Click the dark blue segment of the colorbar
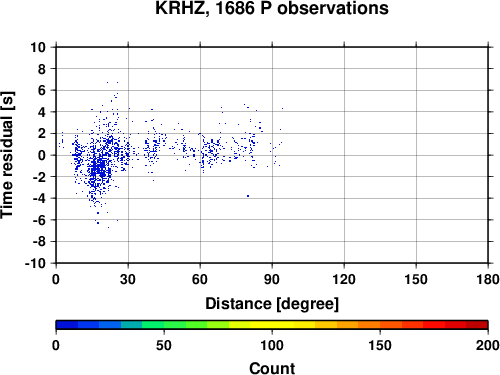 (x=67, y=325)
